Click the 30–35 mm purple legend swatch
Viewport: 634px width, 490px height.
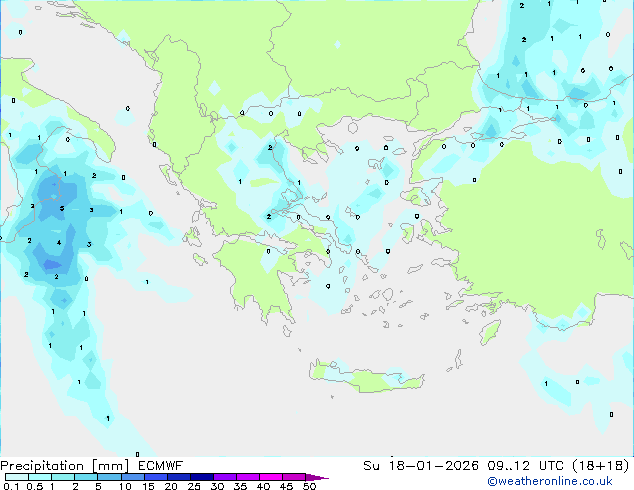(x=225, y=477)
